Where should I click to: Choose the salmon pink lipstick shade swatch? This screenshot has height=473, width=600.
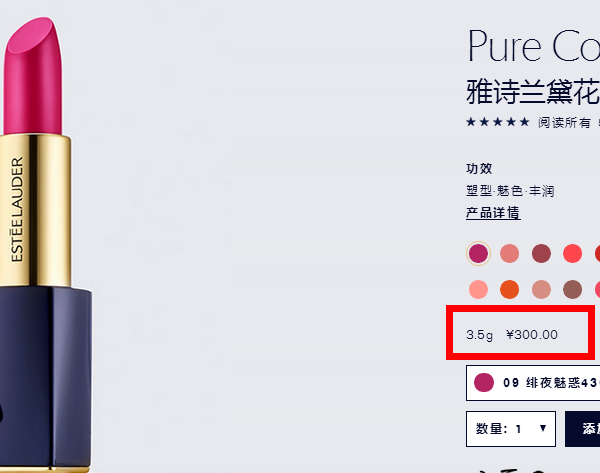510,253
